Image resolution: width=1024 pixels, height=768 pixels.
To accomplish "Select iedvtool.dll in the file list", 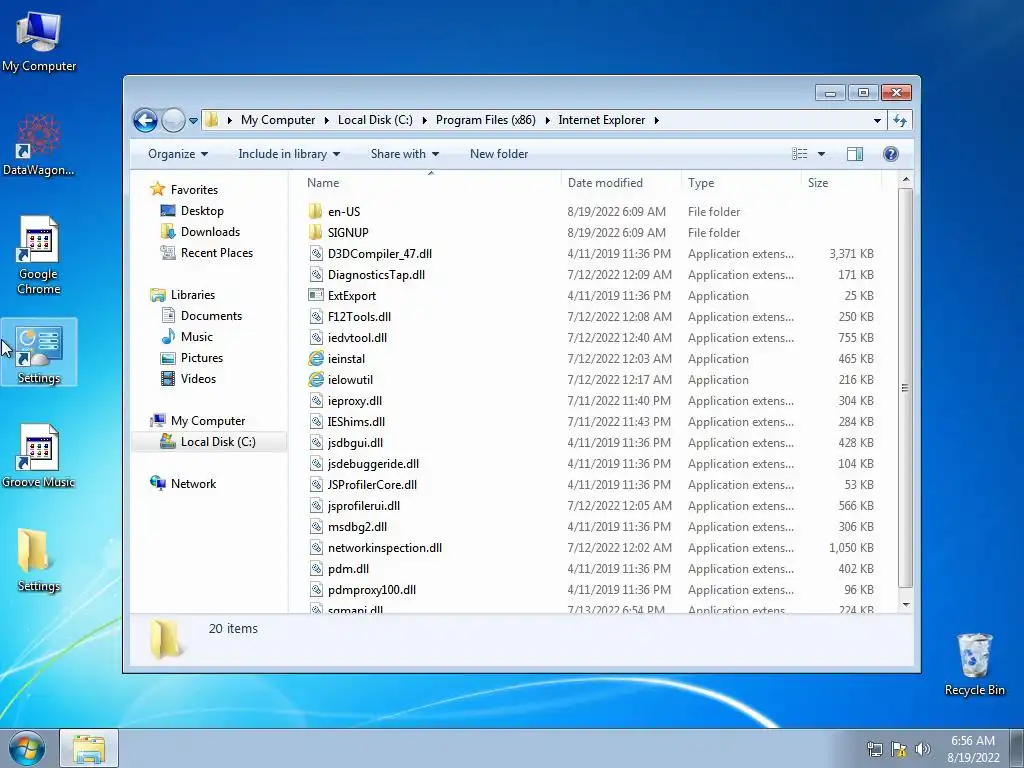I will coord(357,338).
